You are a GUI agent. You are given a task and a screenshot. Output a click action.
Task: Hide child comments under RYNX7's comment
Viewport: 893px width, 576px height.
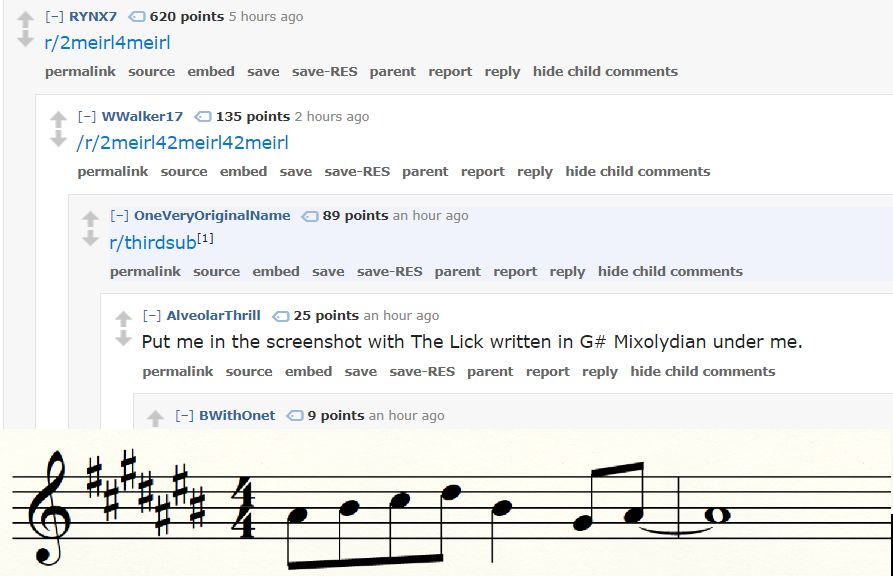pyautogui.click(x=607, y=71)
